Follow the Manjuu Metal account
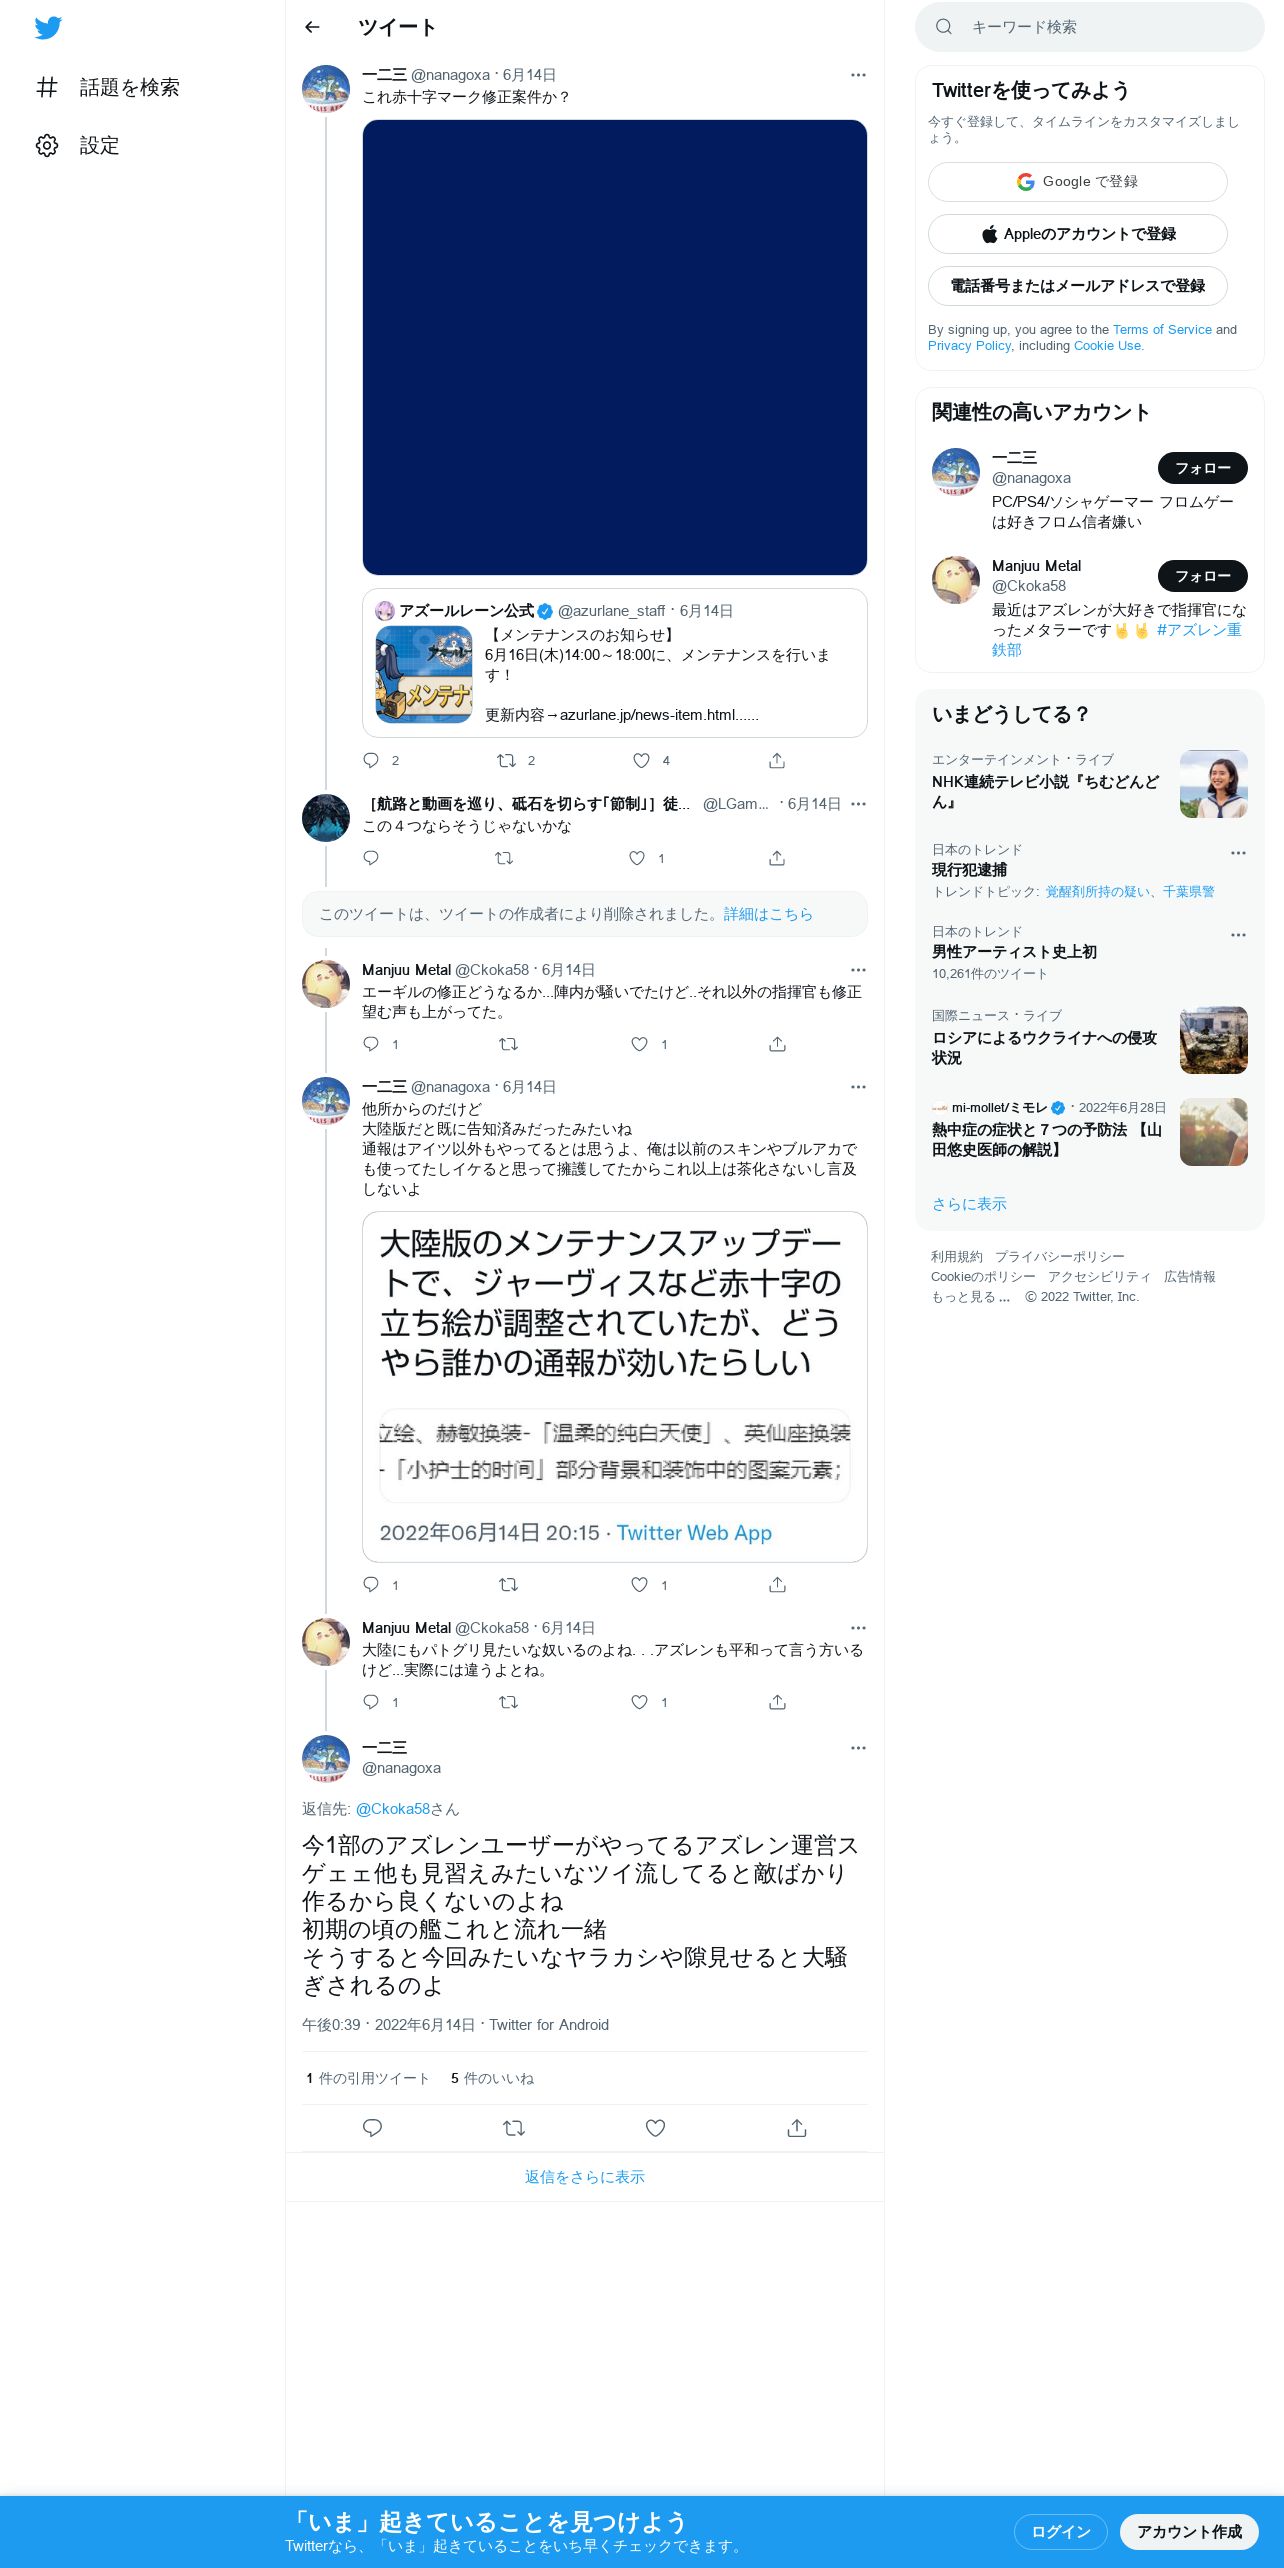1284x2568 pixels. (x=1202, y=576)
